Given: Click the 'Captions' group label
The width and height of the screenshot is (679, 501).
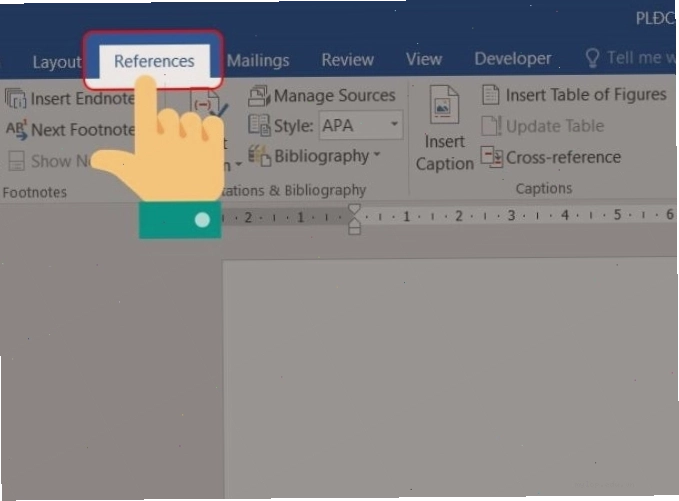Looking at the screenshot, I should (x=544, y=188).
